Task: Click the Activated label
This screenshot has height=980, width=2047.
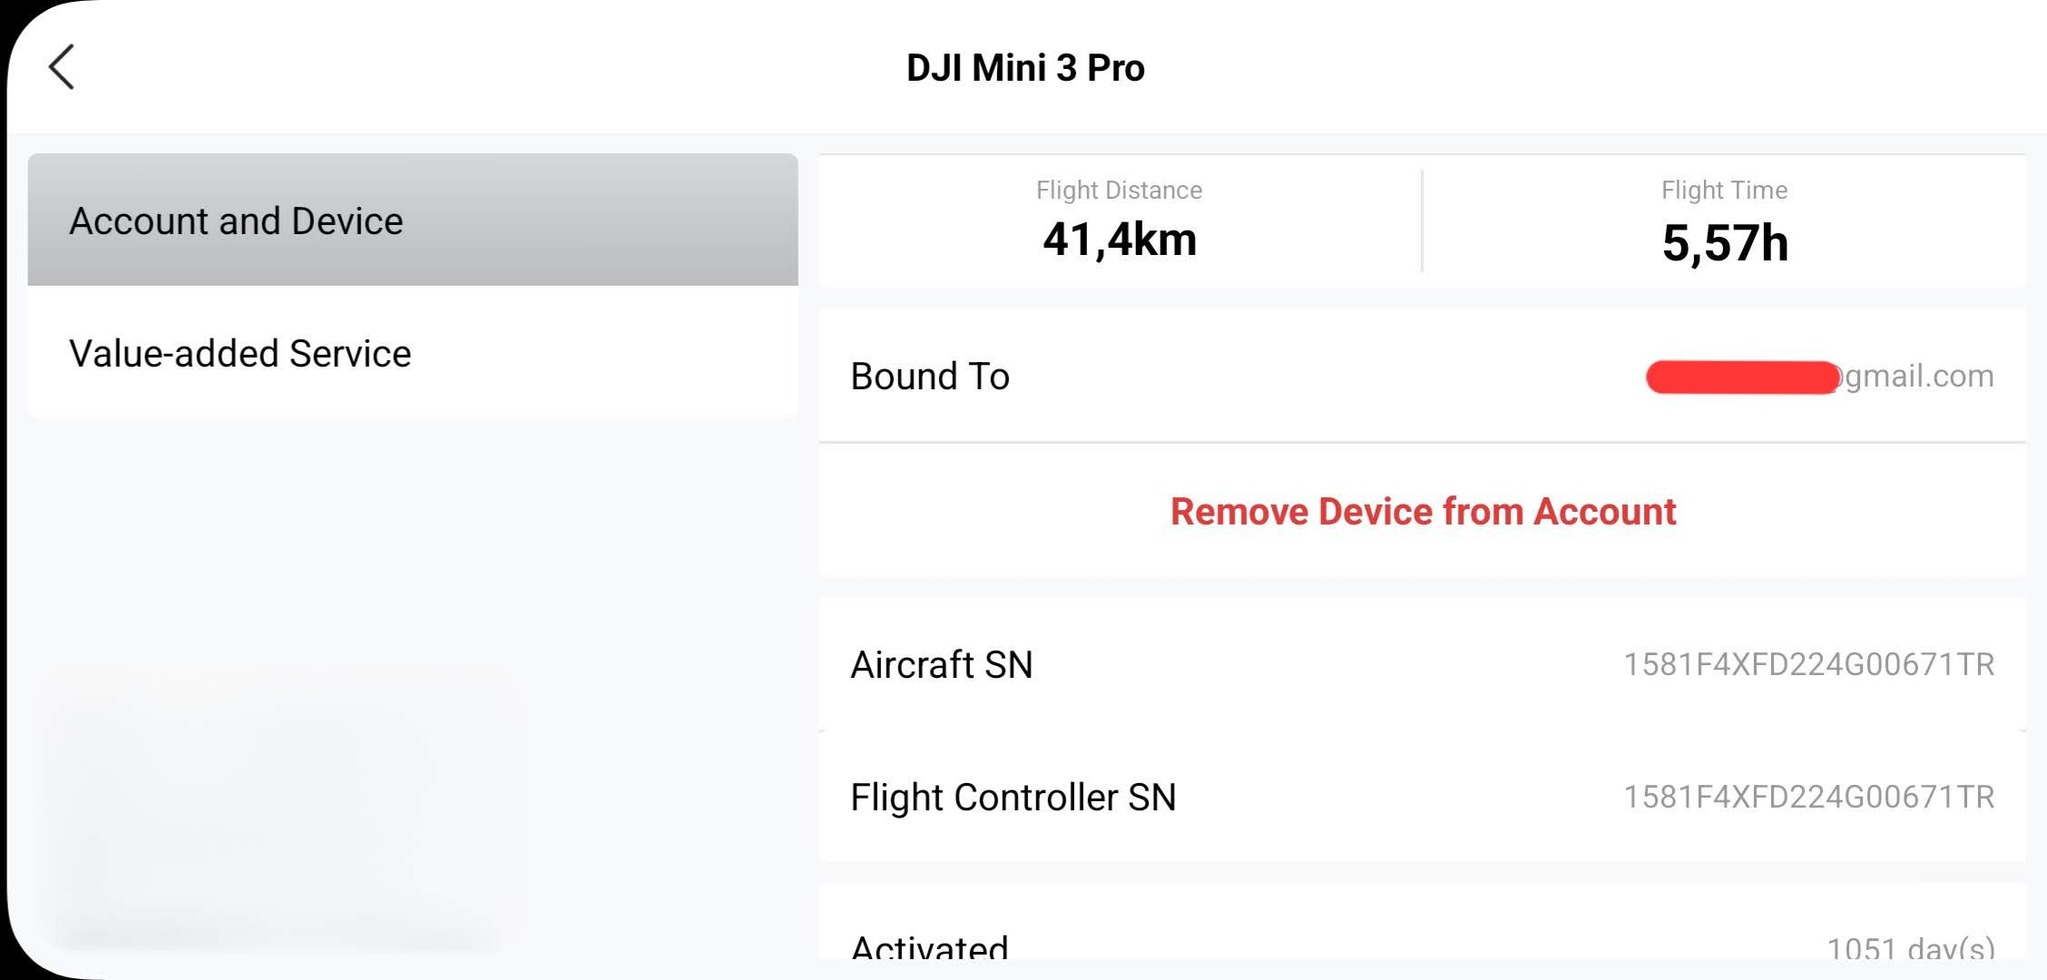Action: [929, 946]
